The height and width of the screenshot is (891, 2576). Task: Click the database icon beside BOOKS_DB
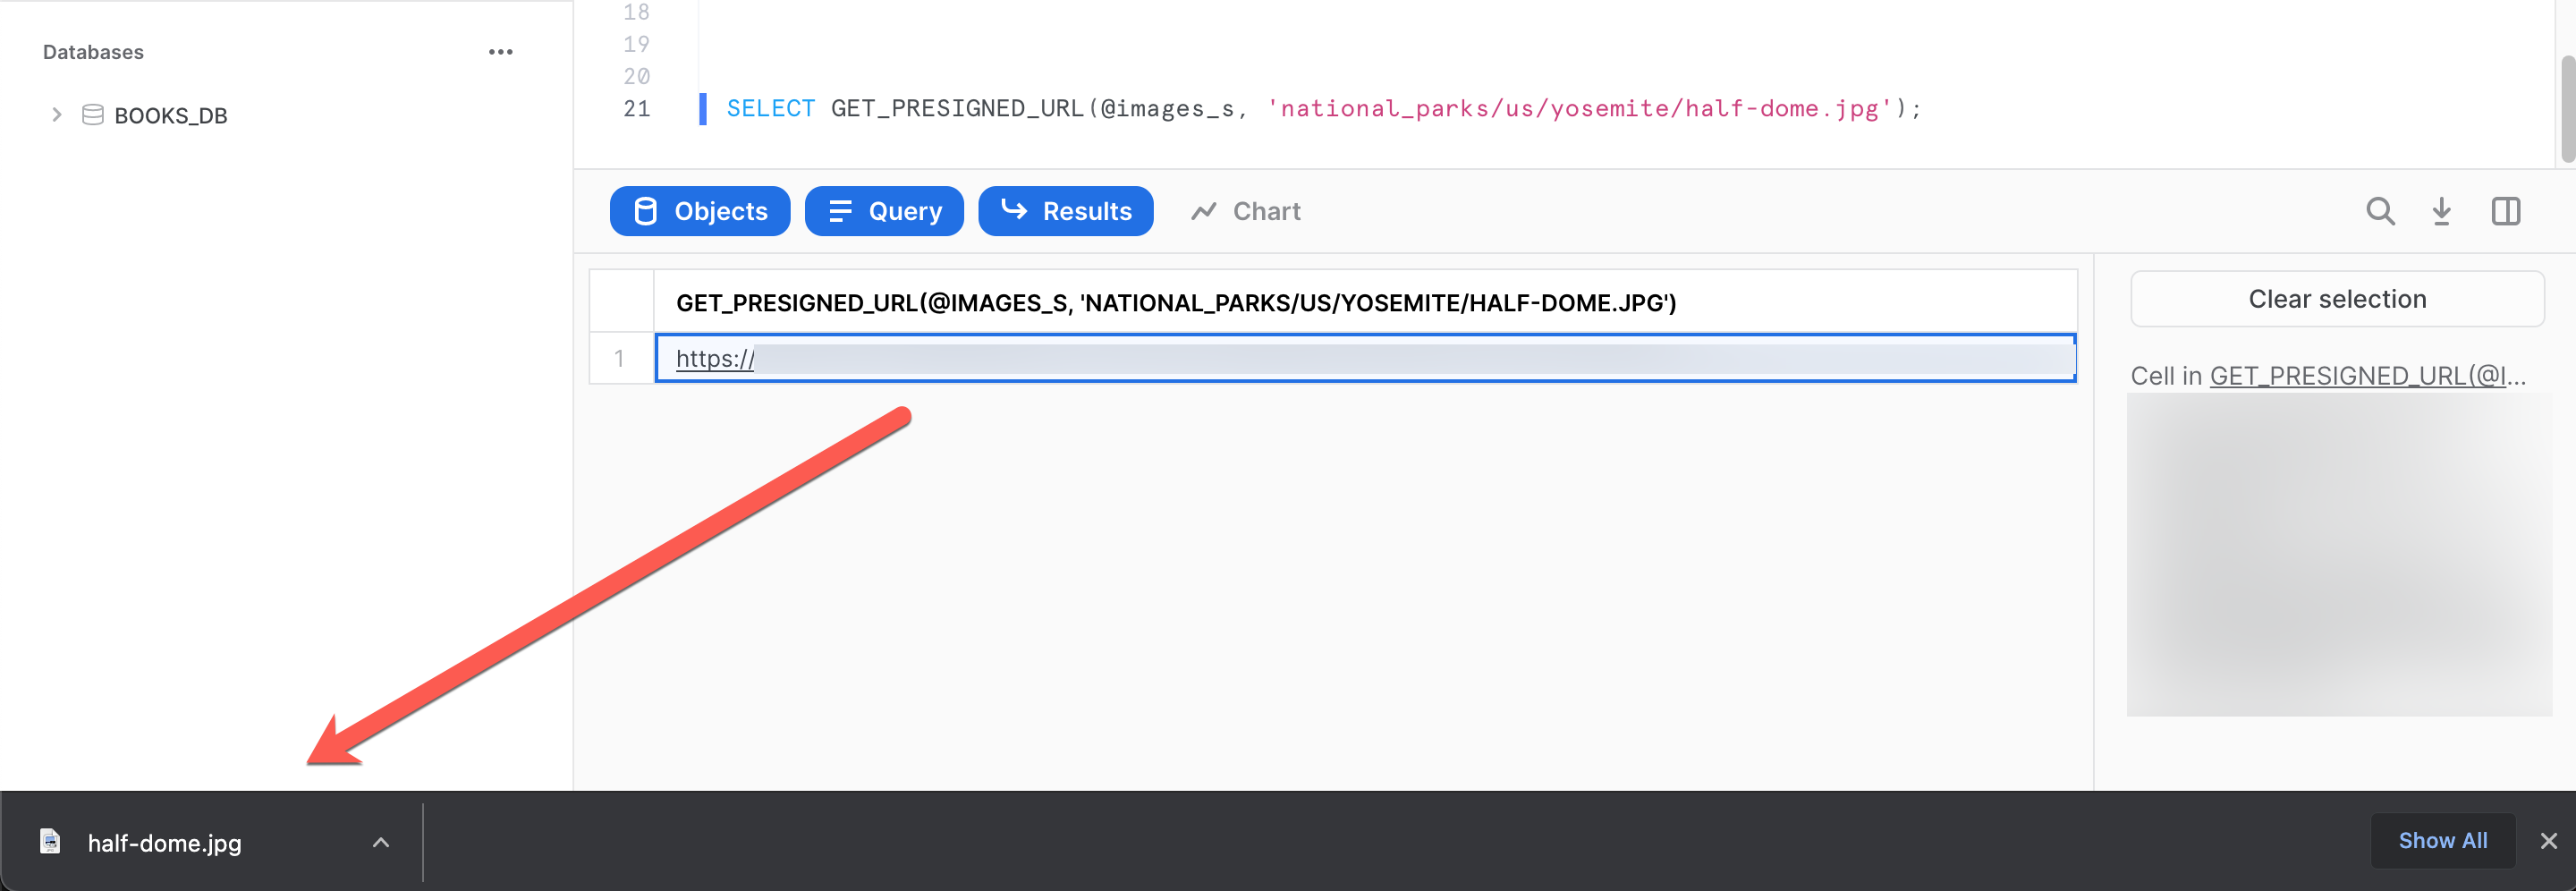93,115
